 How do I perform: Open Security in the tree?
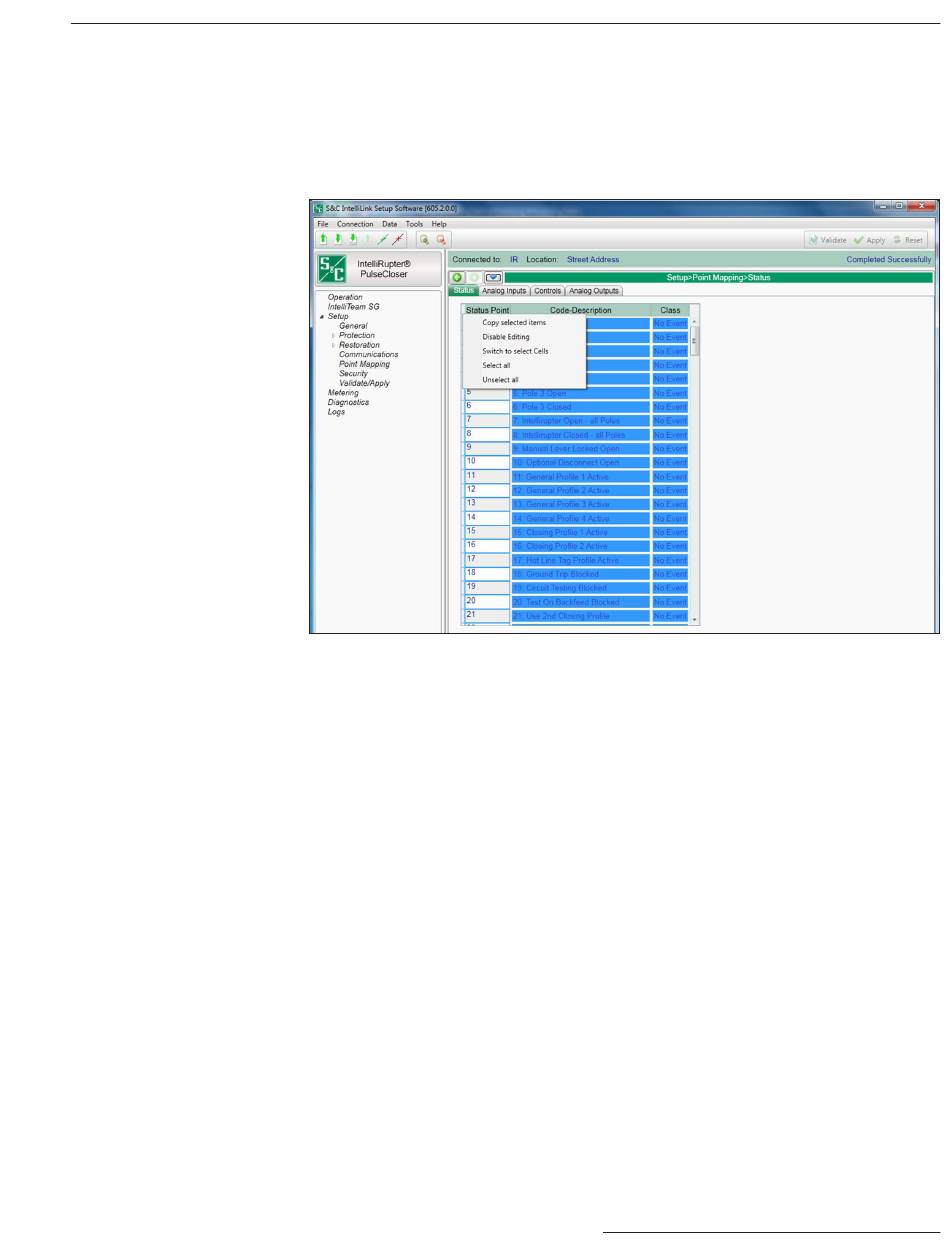(353, 373)
